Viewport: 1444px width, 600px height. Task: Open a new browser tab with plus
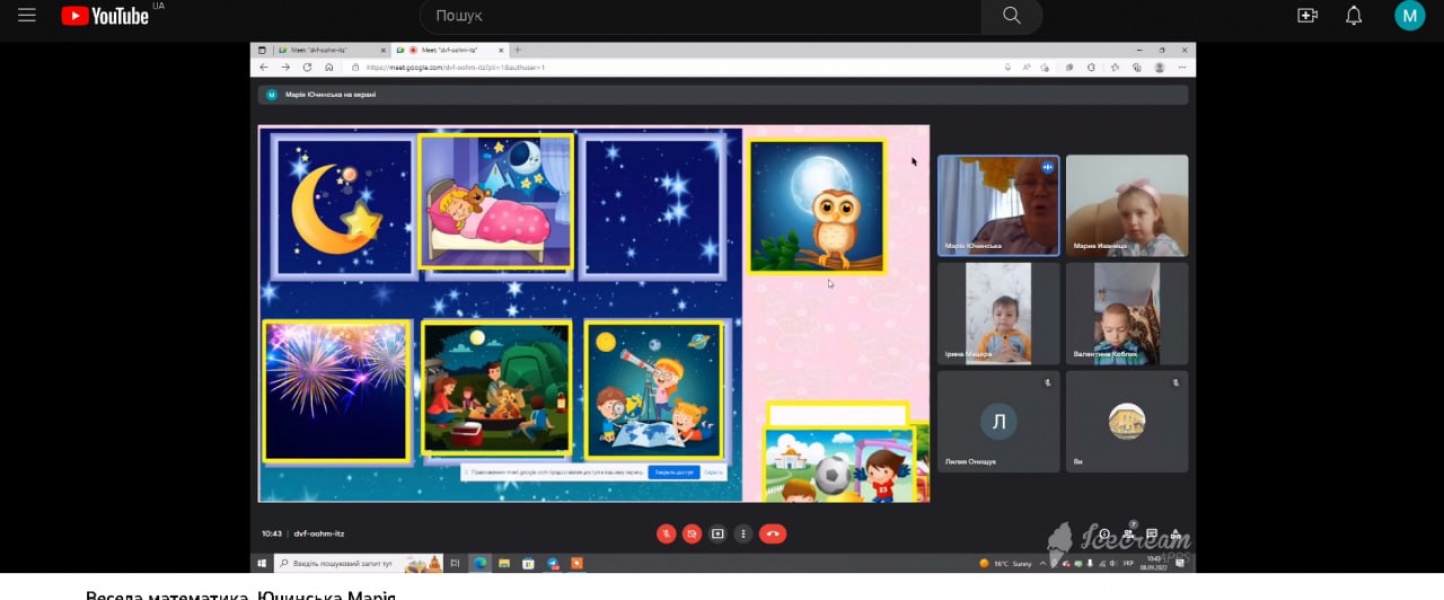coord(517,50)
